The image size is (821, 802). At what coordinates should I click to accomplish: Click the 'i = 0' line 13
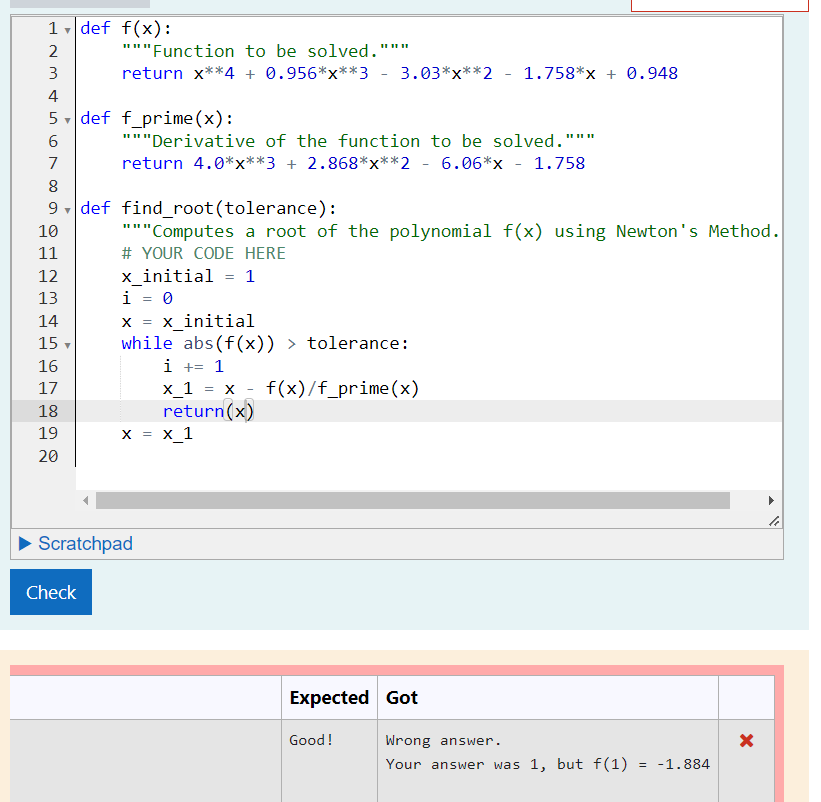(147, 298)
